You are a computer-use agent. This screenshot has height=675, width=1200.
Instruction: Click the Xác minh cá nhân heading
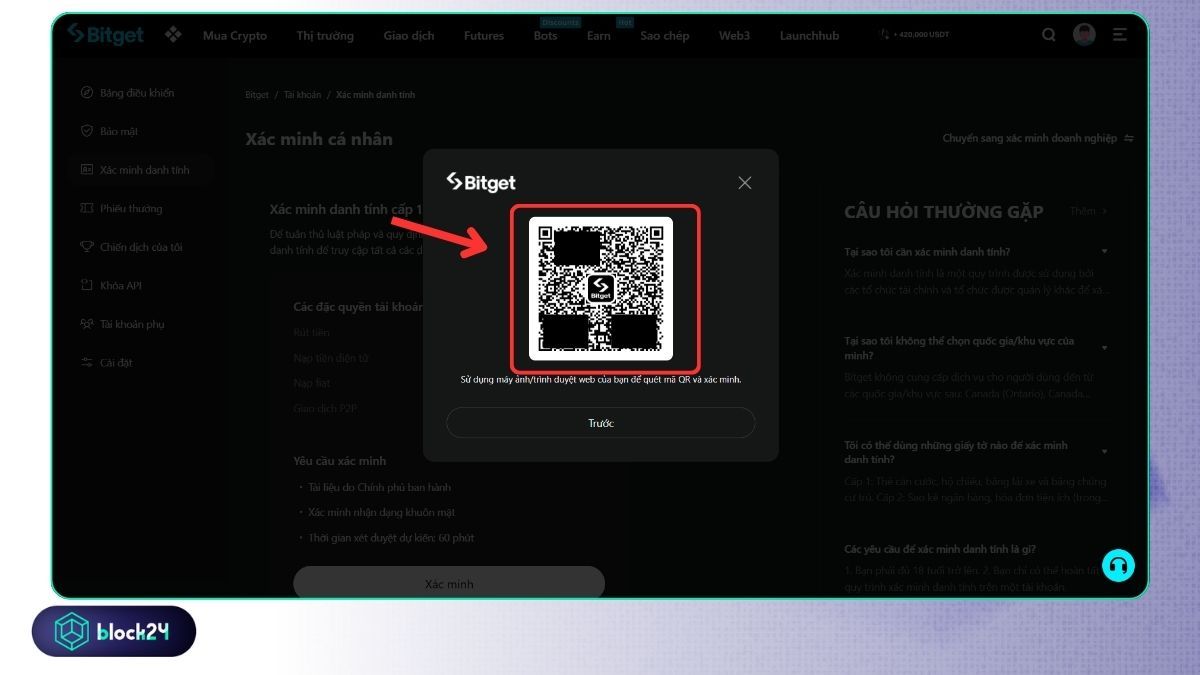coord(319,139)
